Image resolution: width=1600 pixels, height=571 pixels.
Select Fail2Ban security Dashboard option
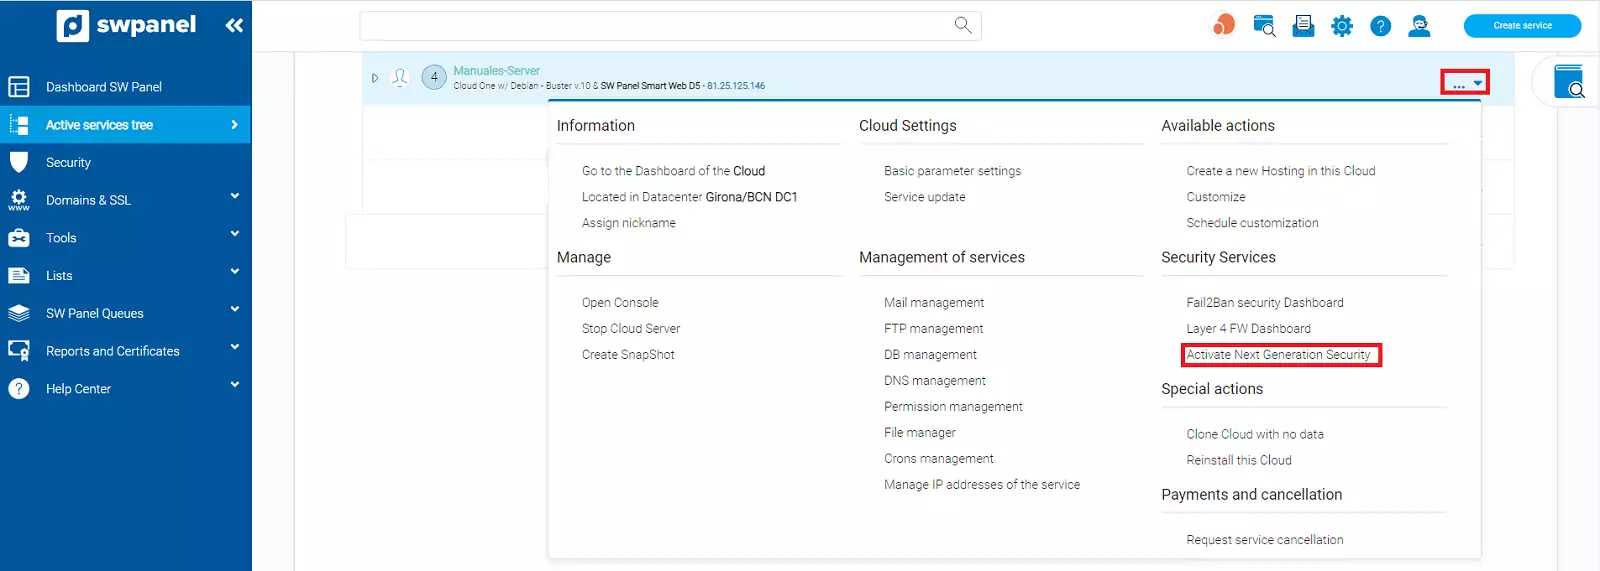pyautogui.click(x=1264, y=303)
